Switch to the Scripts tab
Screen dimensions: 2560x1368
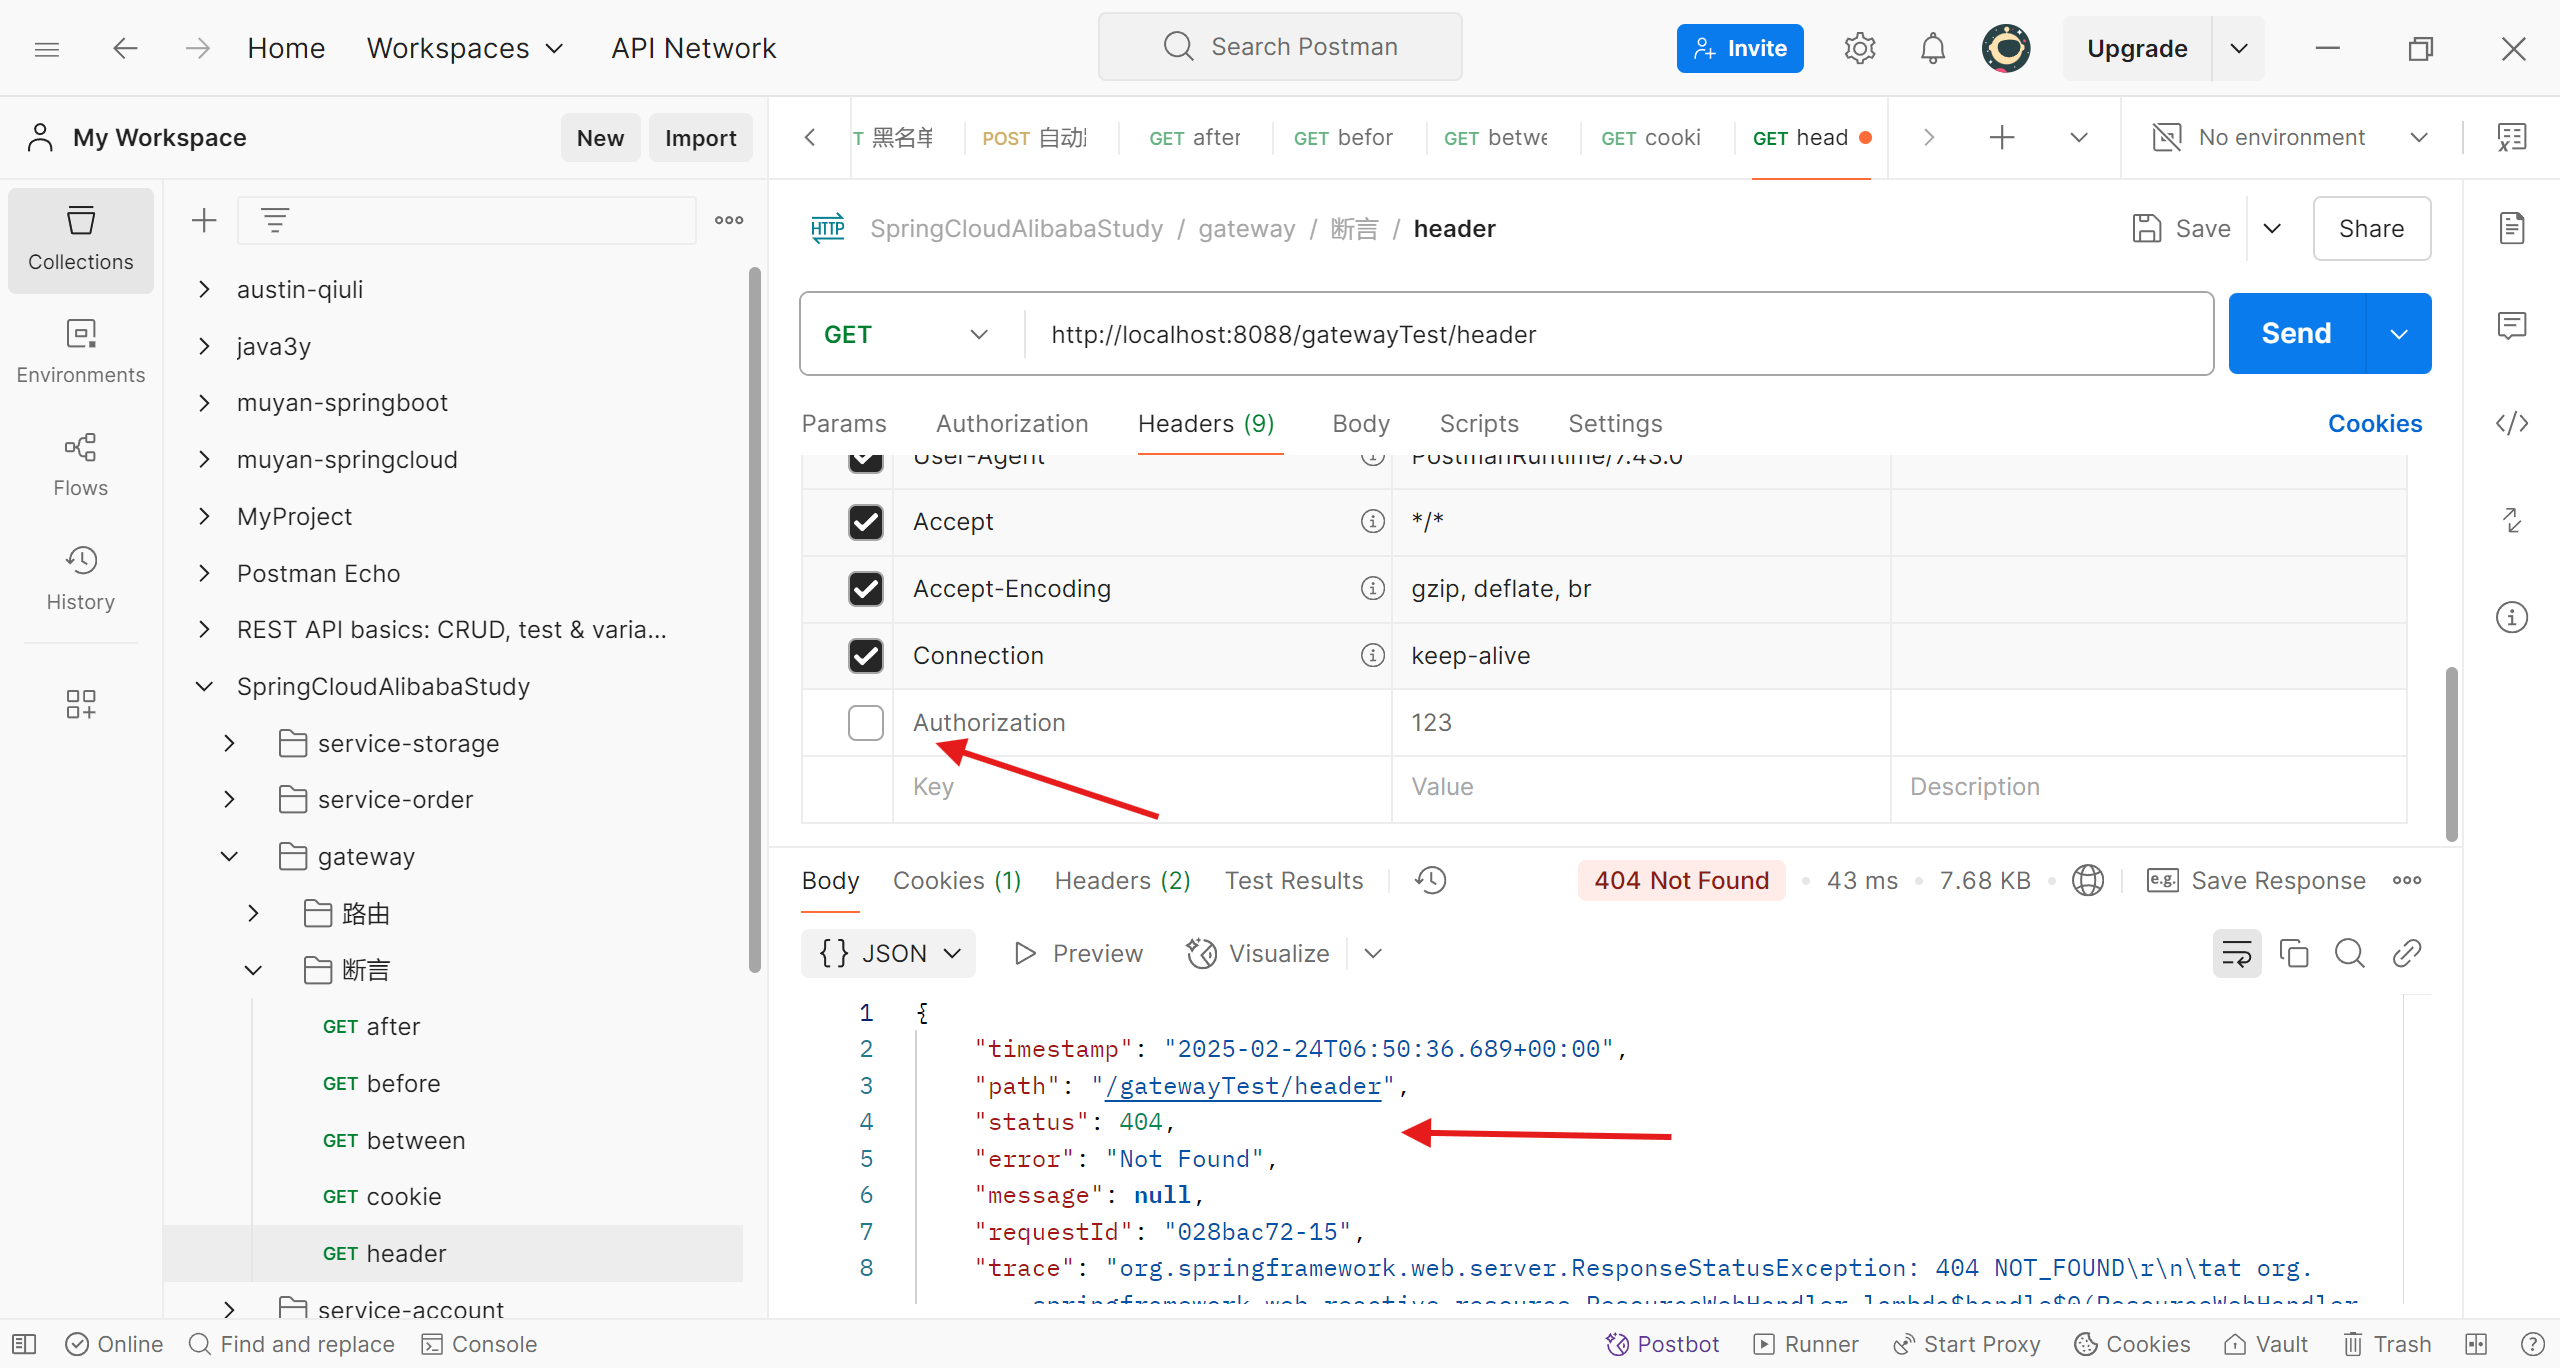pos(1478,423)
